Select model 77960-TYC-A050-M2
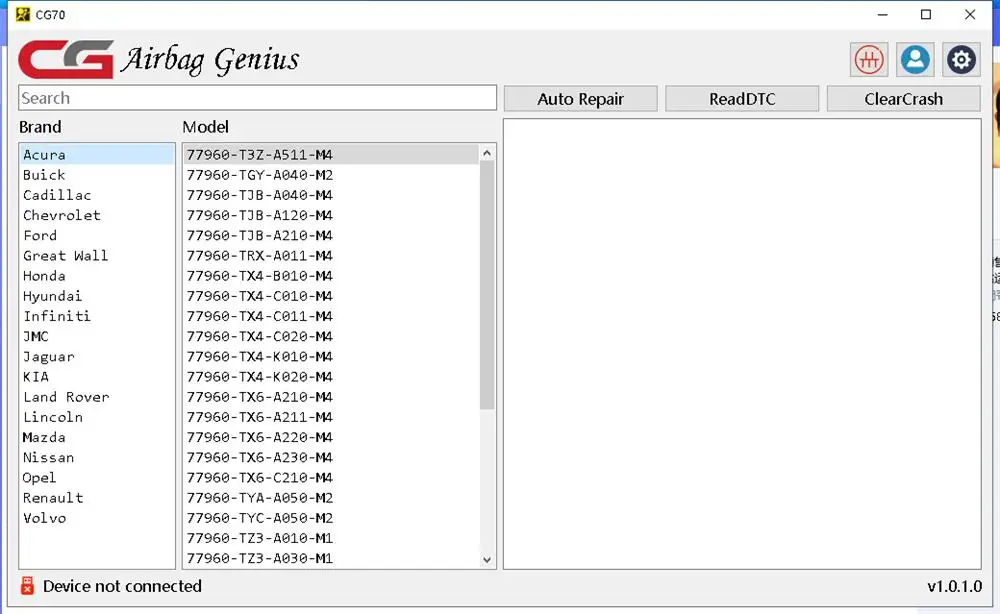 [x=331, y=518]
